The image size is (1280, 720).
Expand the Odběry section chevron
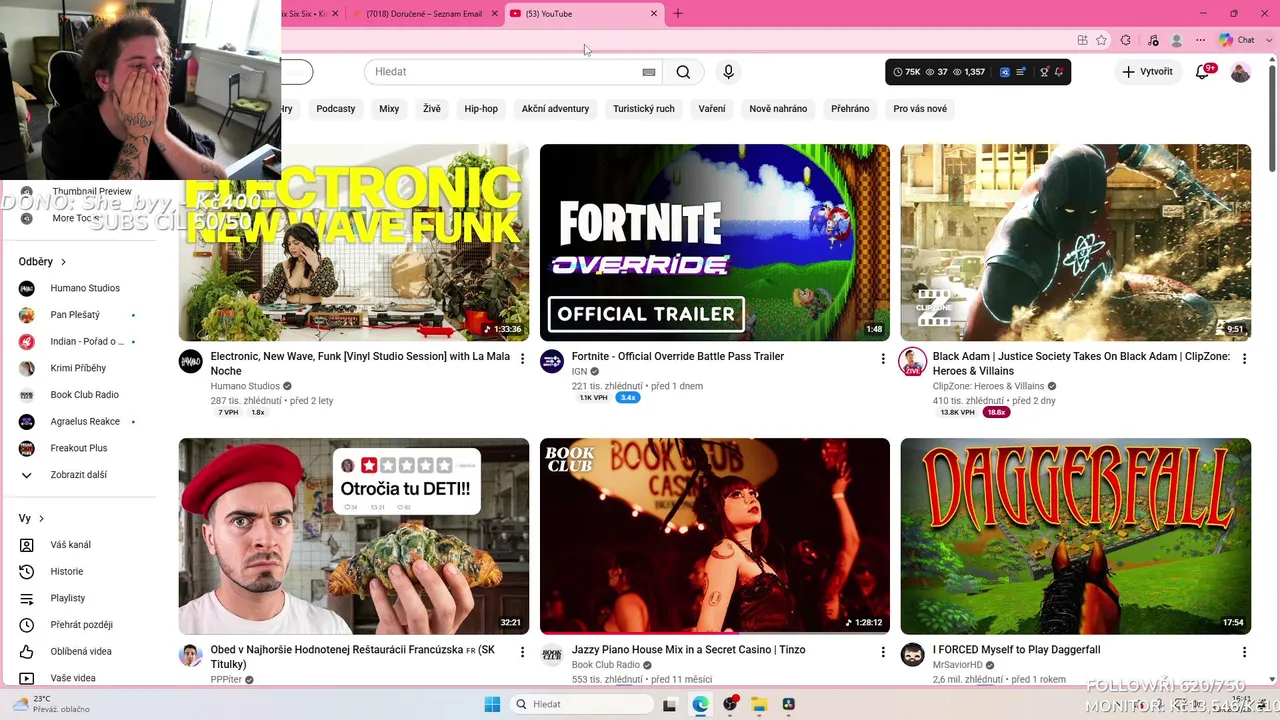(63, 262)
